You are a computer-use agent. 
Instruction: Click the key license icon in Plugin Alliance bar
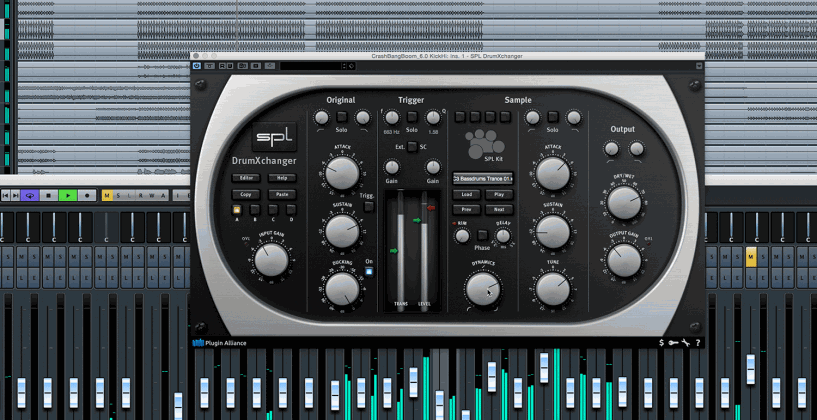(x=673, y=343)
